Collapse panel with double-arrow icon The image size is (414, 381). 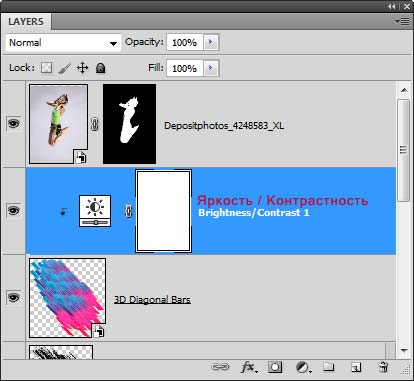pyautogui.click(x=392, y=6)
